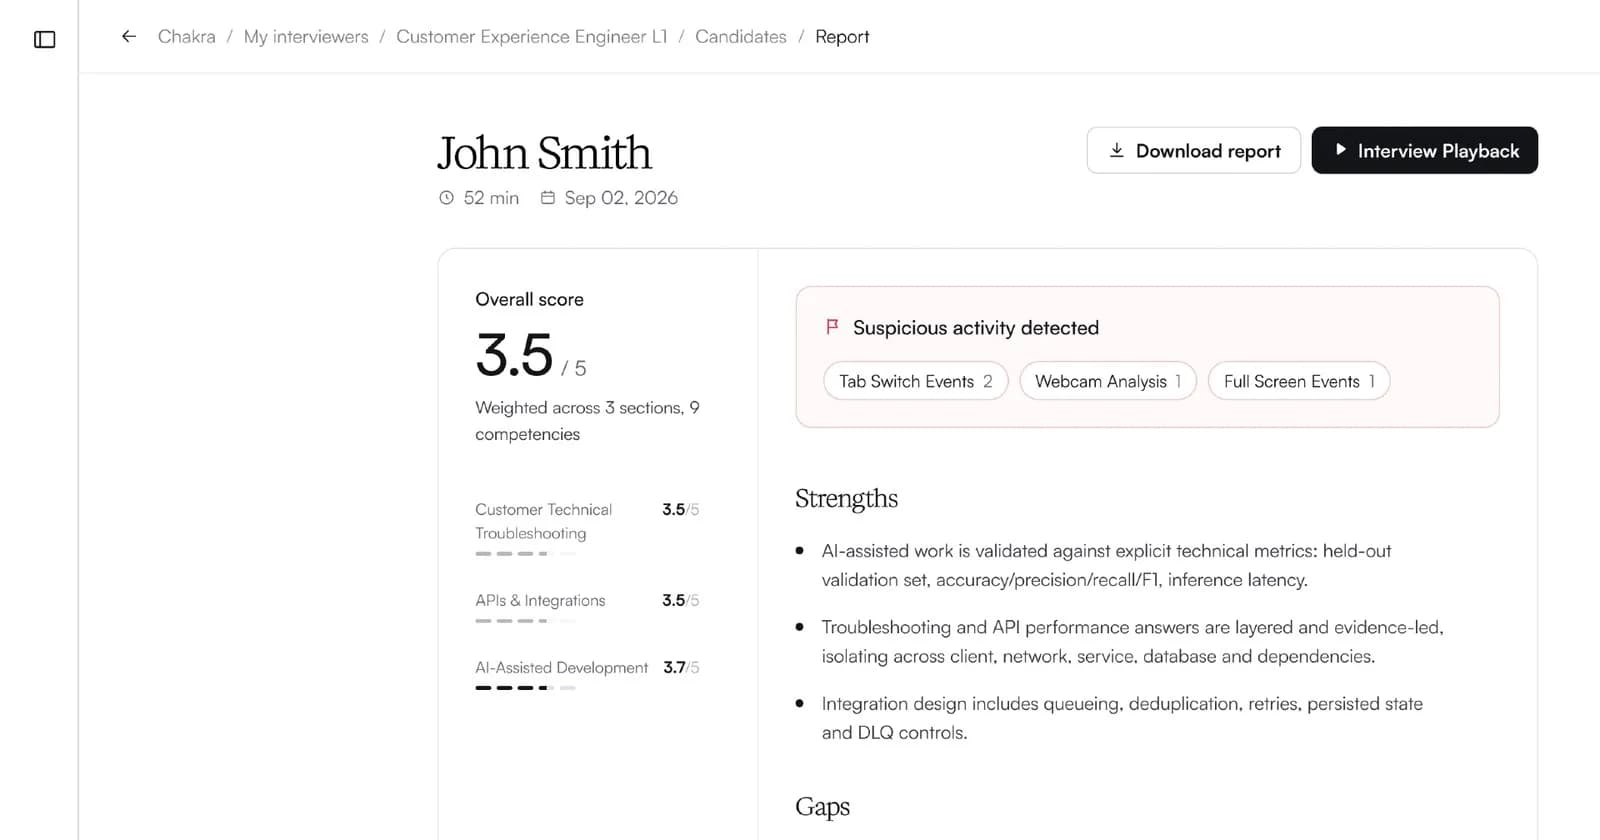The image size is (1600, 840).
Task: Go to My interviewers breadcrumb
Action: (x=306, y=37)
